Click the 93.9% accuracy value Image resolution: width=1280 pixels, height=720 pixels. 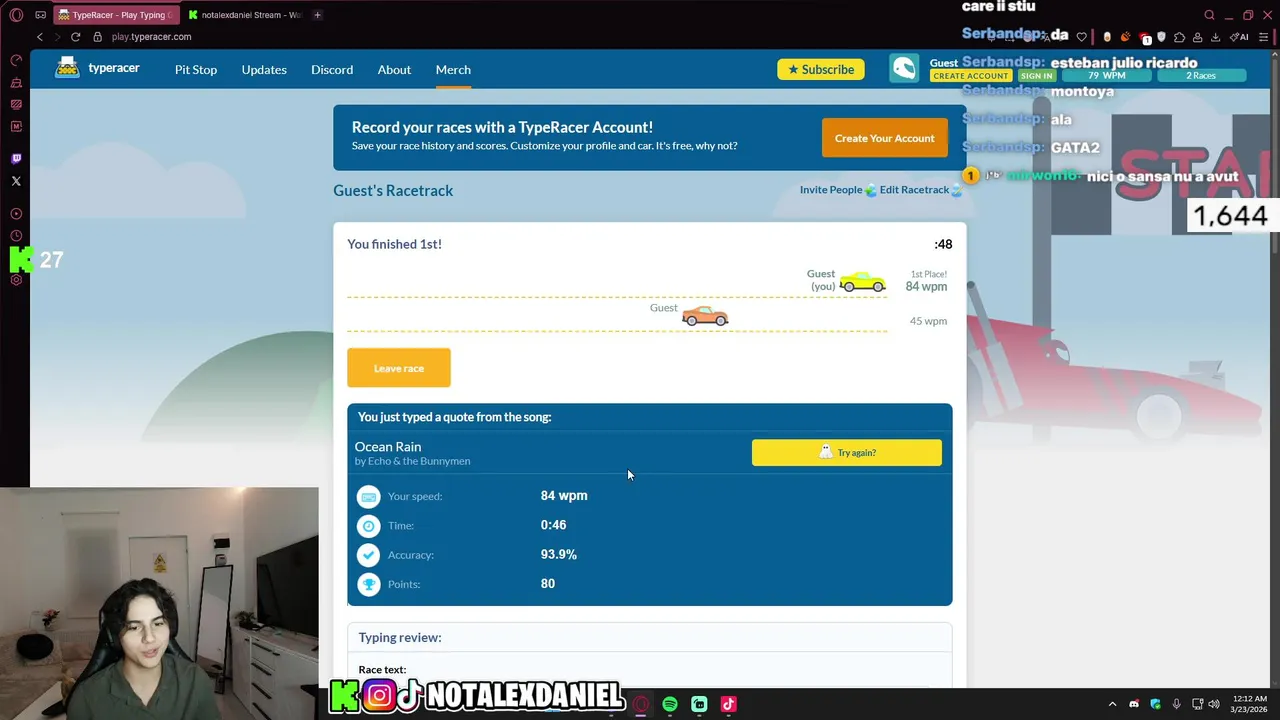coord(559,555)
